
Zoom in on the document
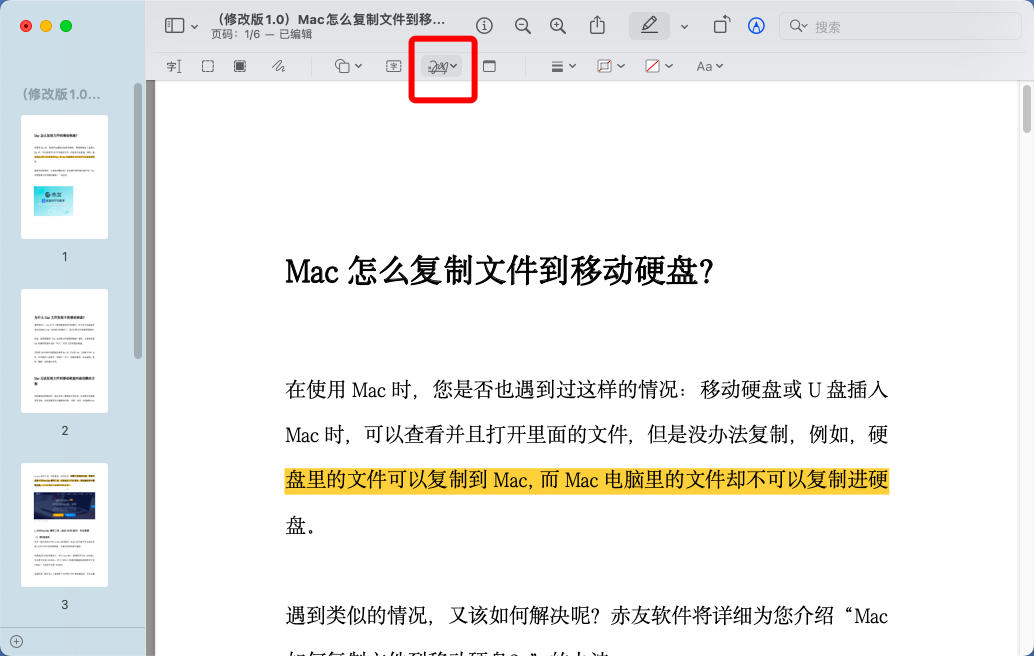click(558, 26)
